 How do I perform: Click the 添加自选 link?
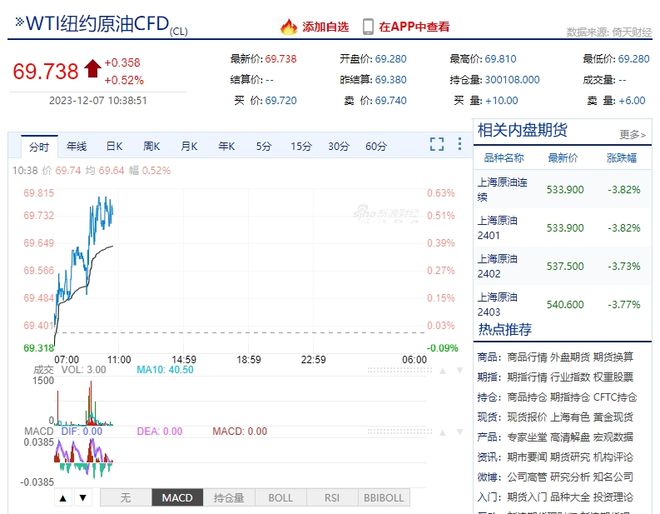(325, 27)
